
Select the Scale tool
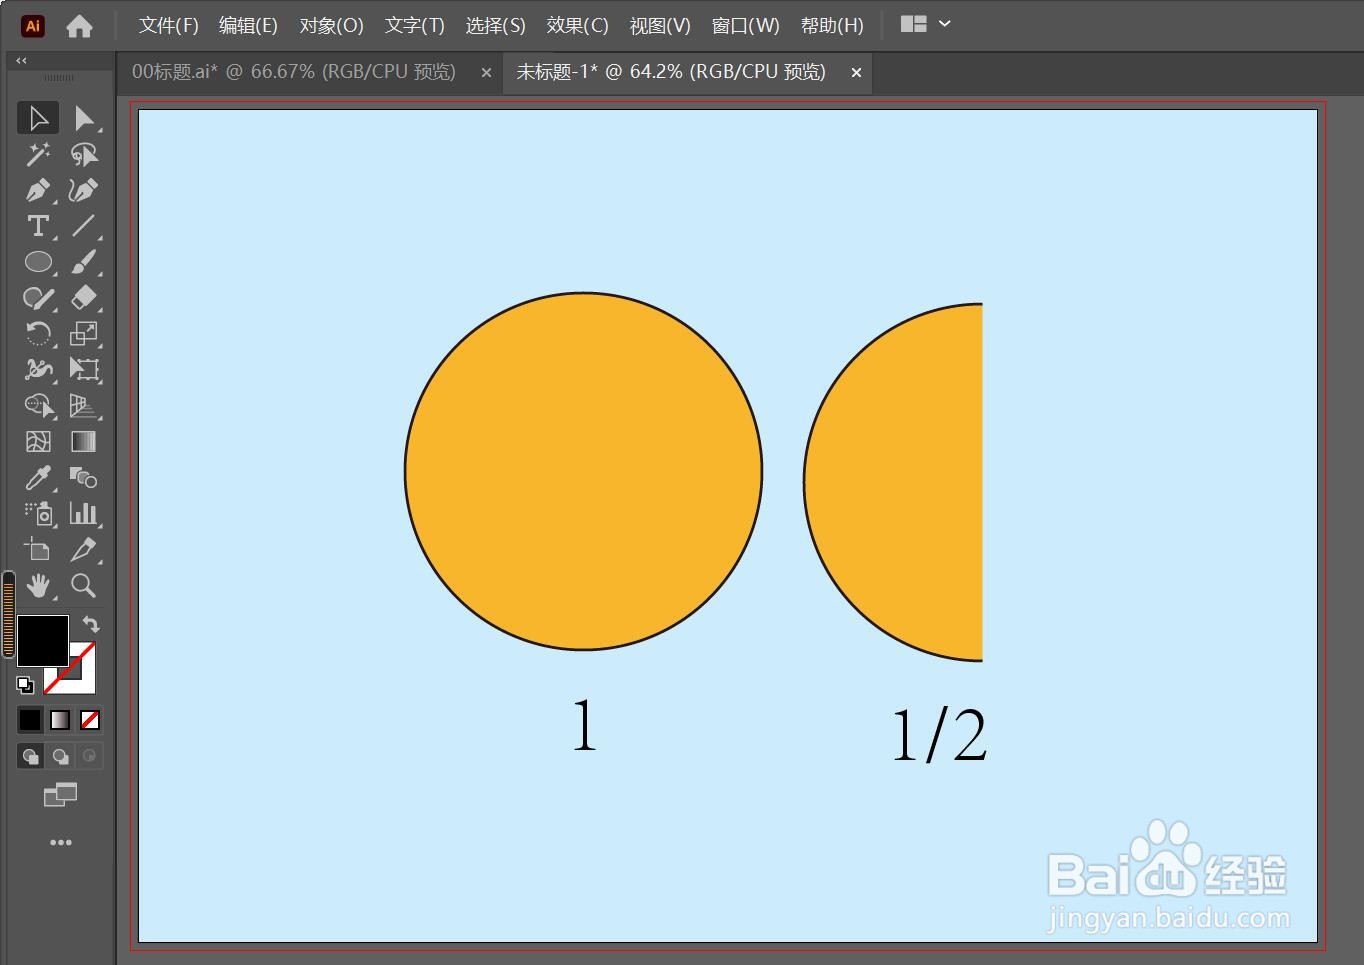point(84,334)
